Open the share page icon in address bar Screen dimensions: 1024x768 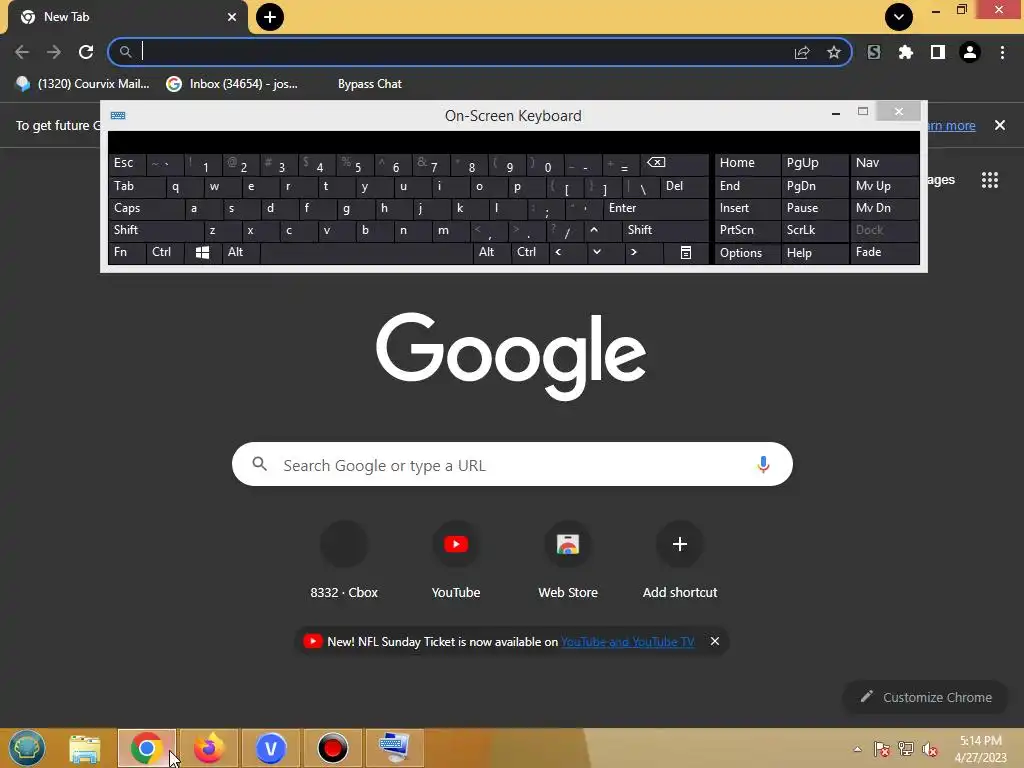(x=802, y=52)
